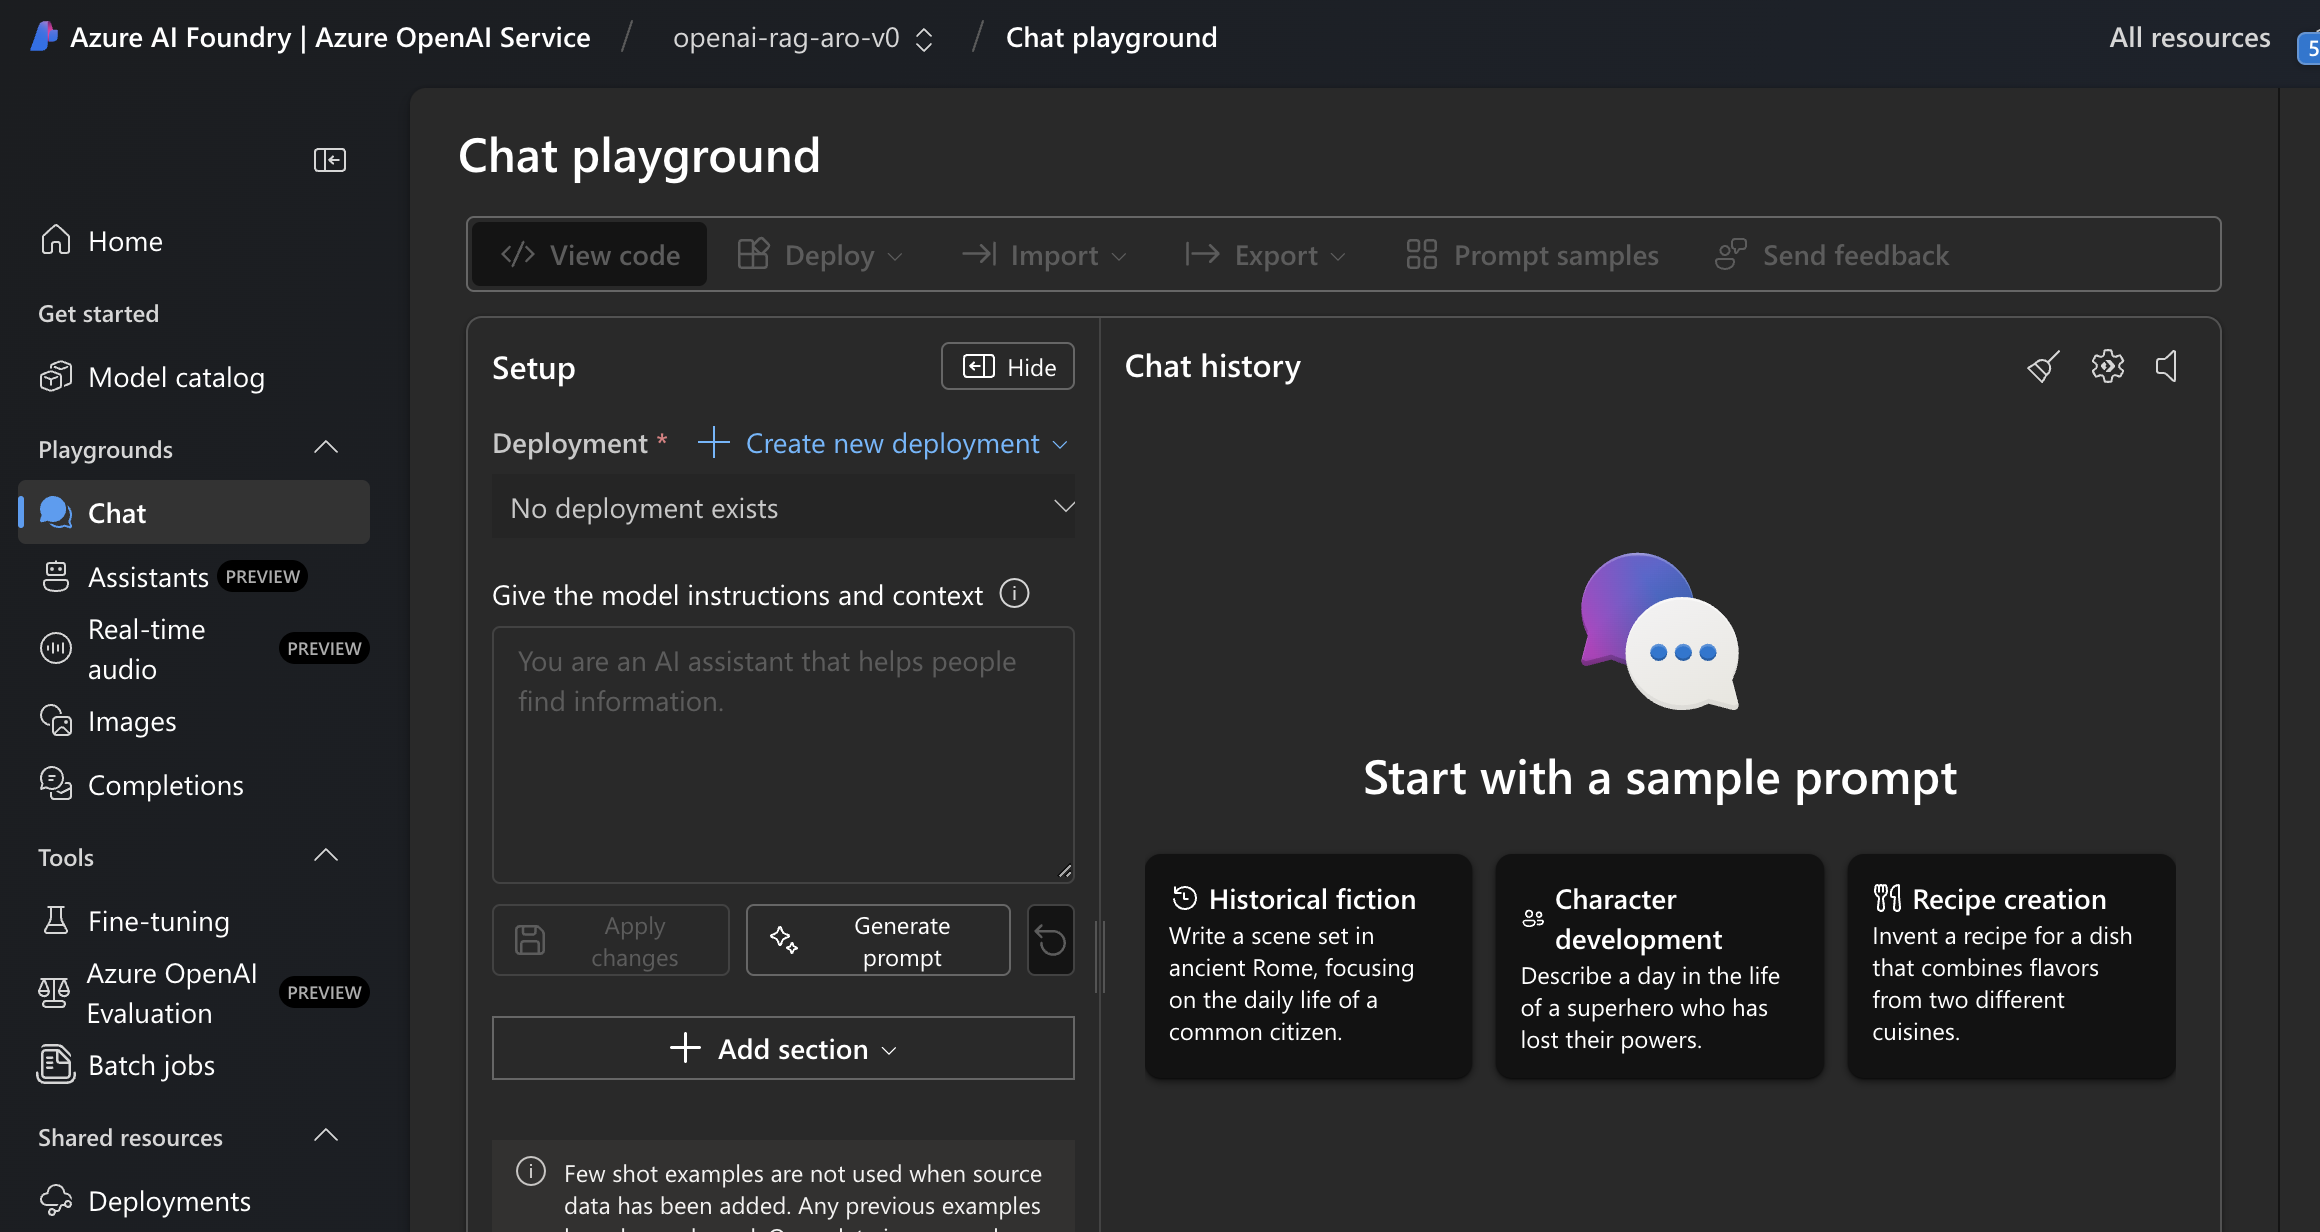This screenshot has width=2320, height=1232.
Task: Switch the openai-rag-aro-v0 resource selector
Action: coord(803,38)
